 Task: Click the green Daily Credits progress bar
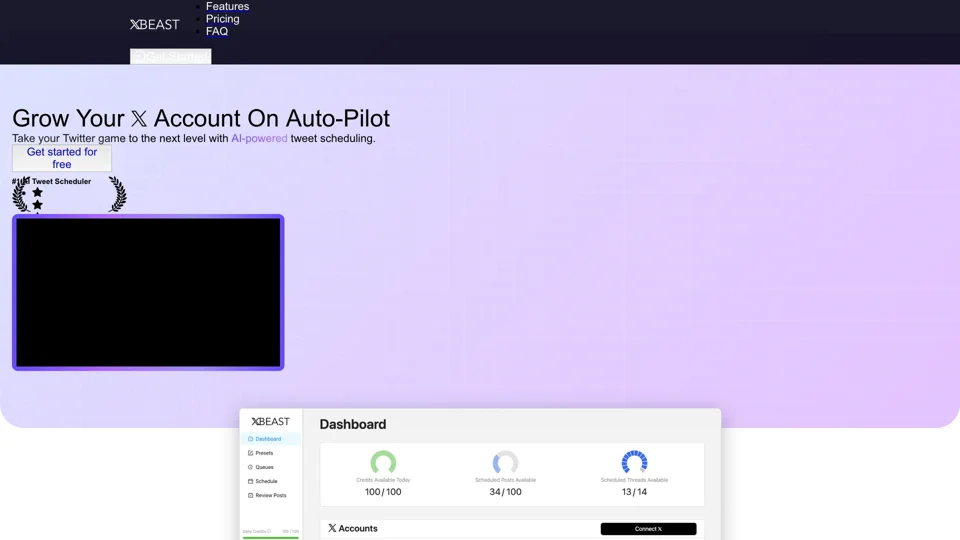pos(271,538)
